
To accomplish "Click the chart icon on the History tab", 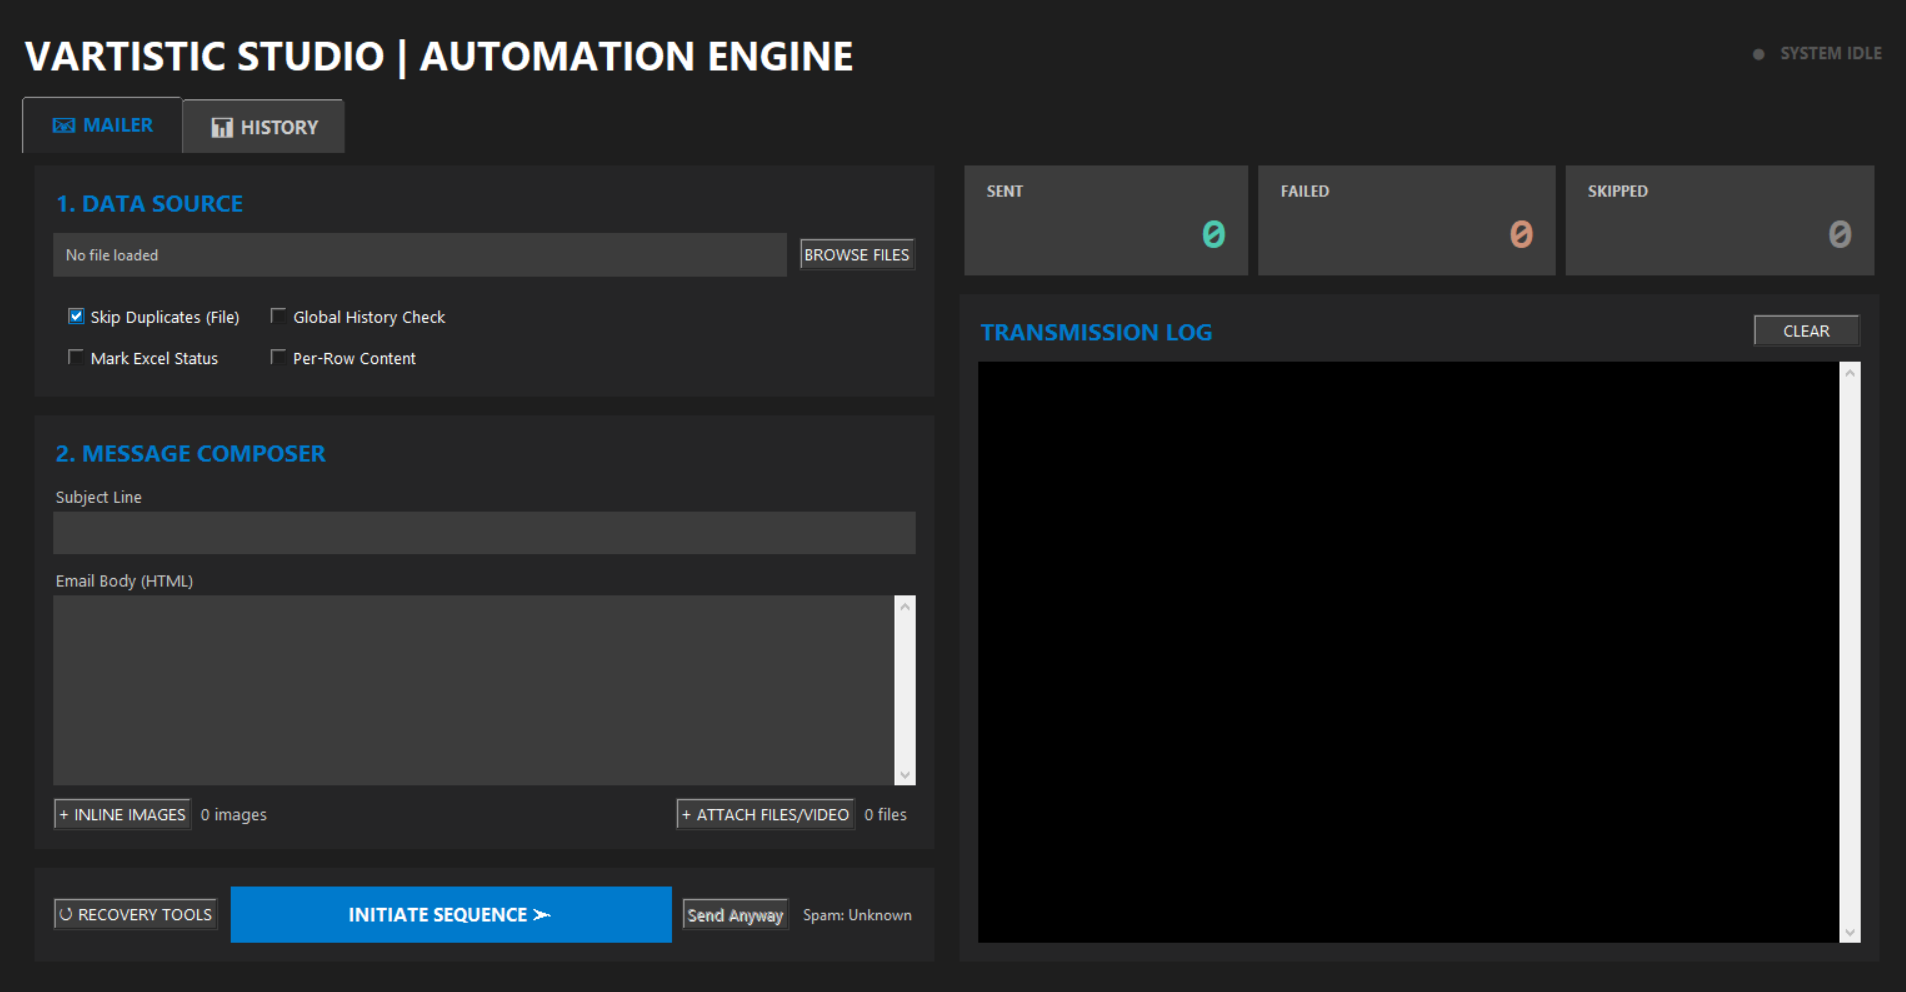I will (221, 126).
